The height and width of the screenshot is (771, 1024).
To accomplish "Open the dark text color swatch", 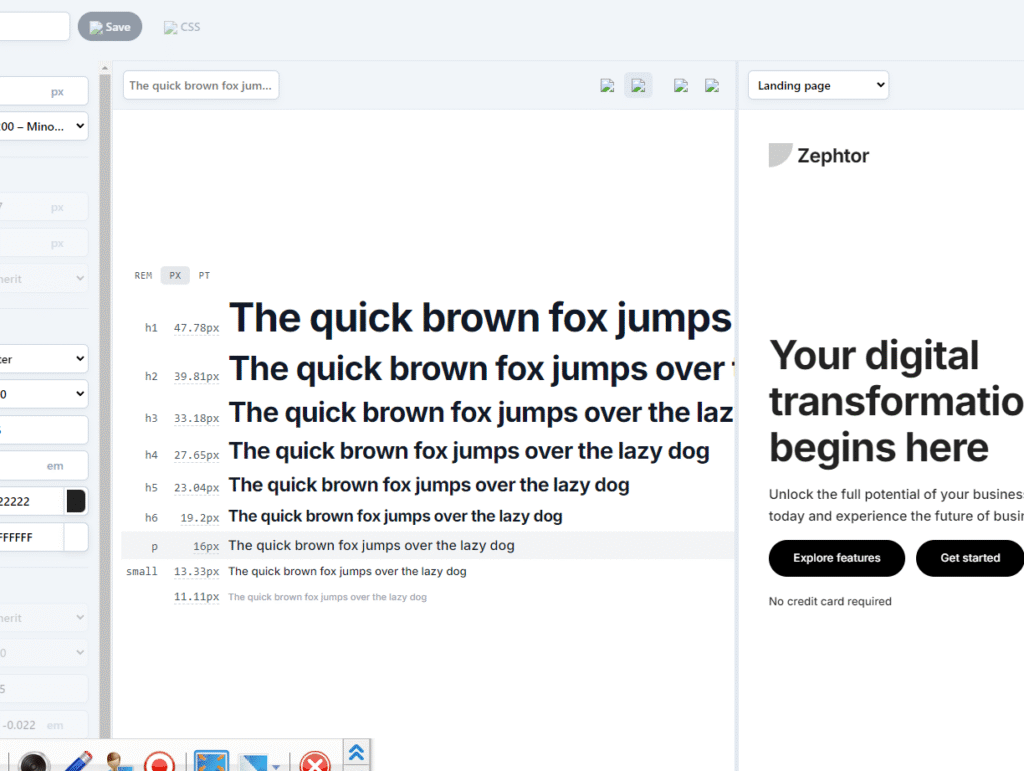I will (76, 501).
